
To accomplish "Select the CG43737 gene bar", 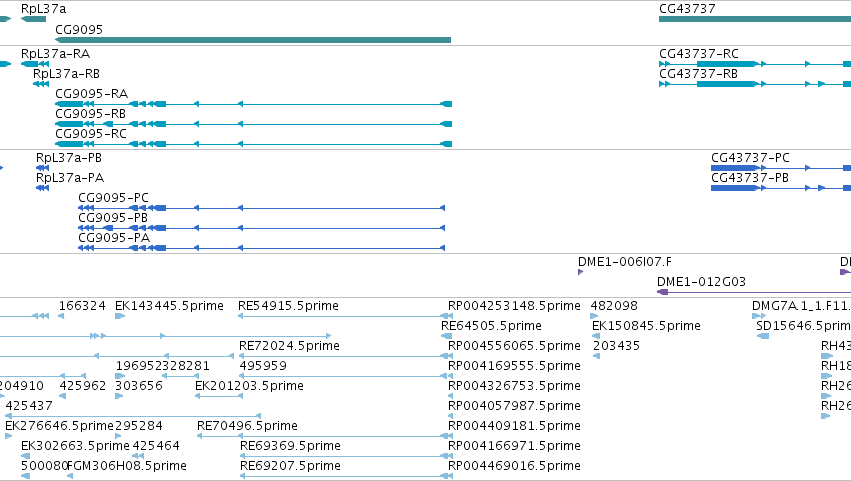I will pos(755,19).
